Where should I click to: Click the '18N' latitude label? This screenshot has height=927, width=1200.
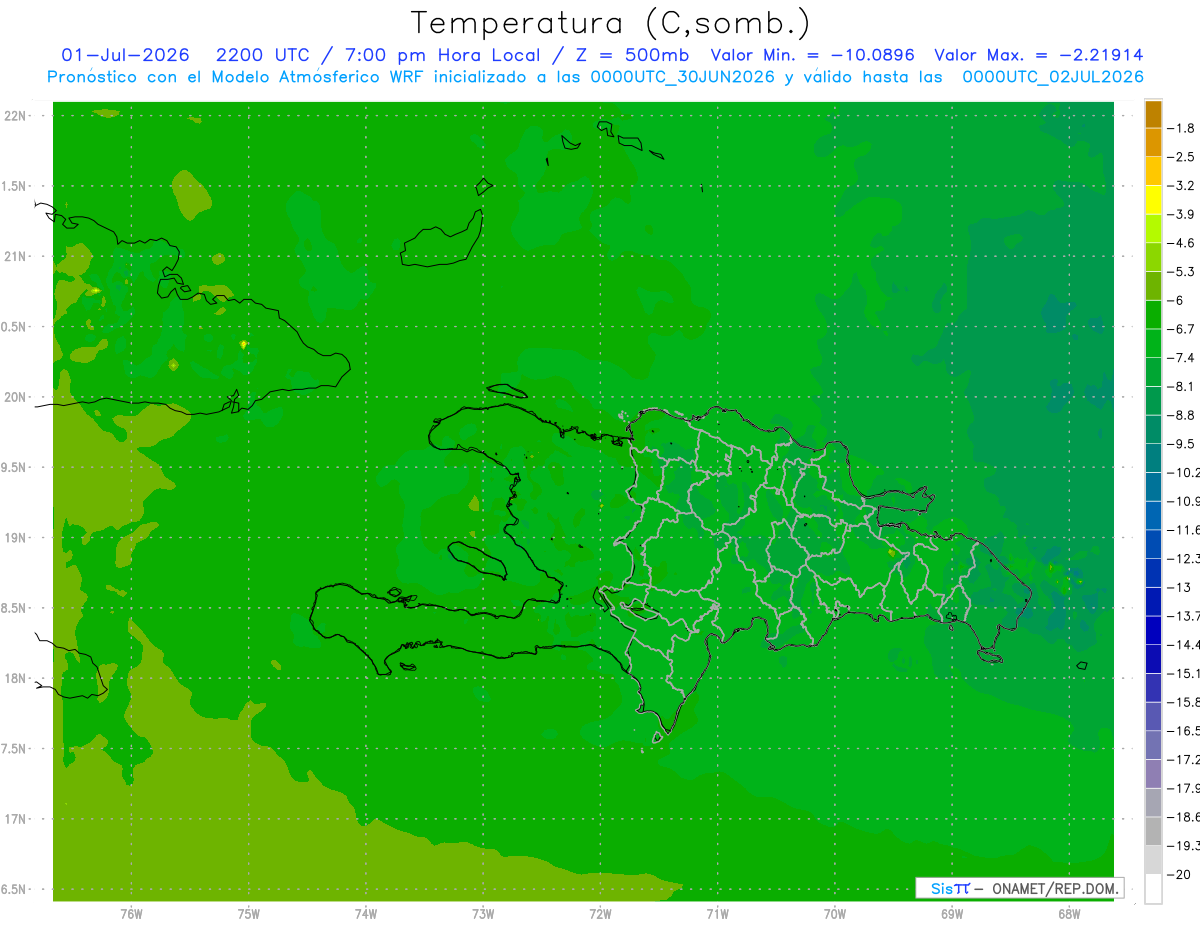pos(13,679)
